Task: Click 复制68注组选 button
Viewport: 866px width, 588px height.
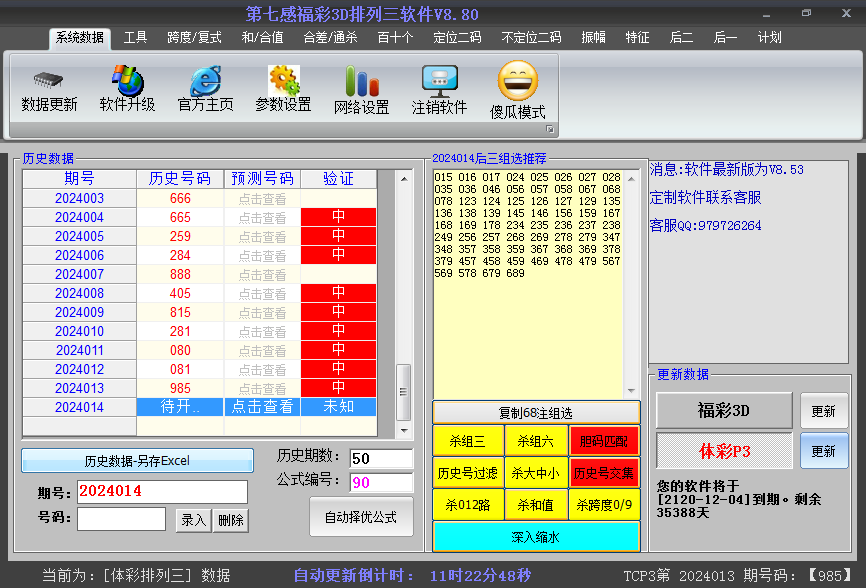Action: click(536, 413)
